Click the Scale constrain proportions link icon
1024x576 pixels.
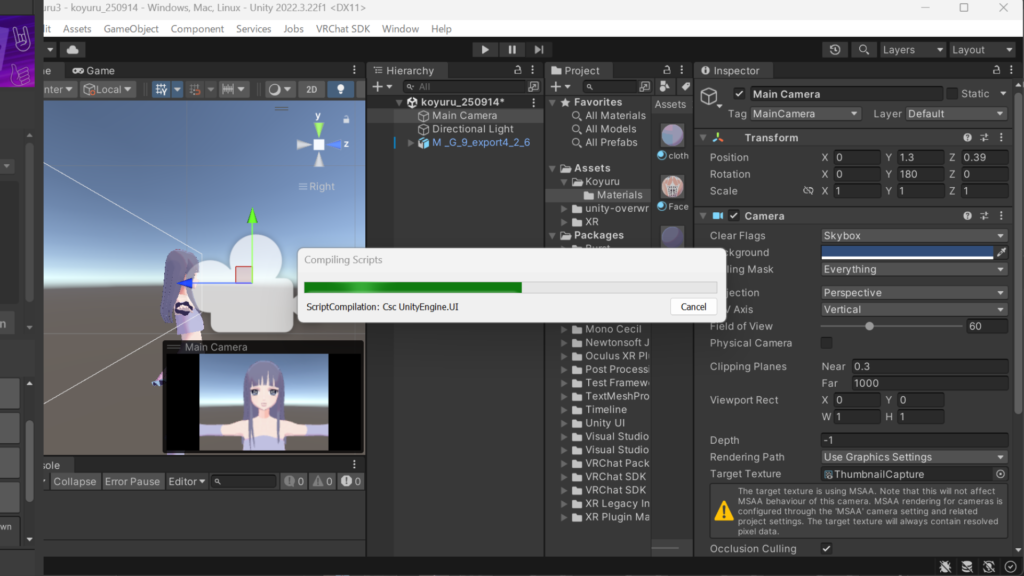click(808, 191)
